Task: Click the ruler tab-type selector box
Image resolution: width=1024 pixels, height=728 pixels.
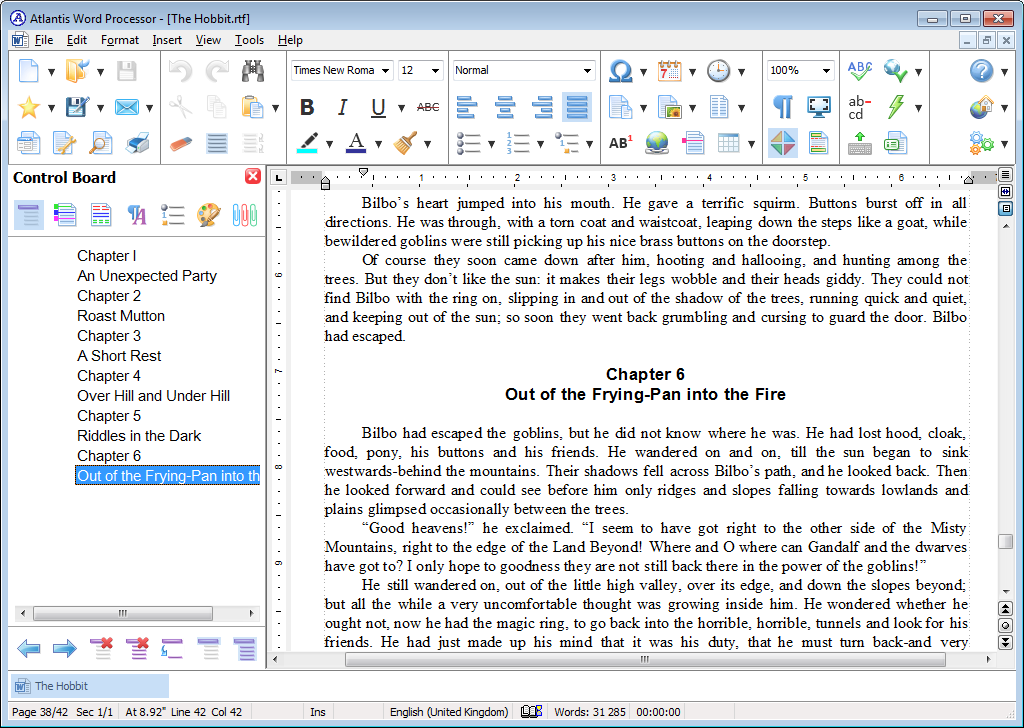Action: pos(279,177)
